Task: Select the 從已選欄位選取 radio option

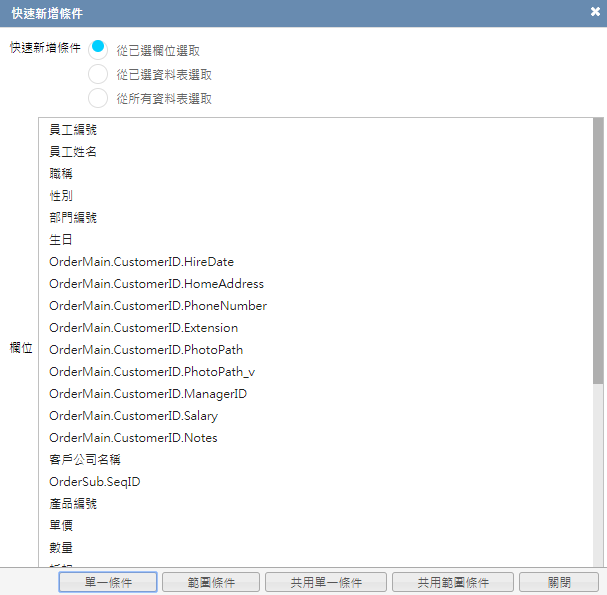Action: [98, 48]
